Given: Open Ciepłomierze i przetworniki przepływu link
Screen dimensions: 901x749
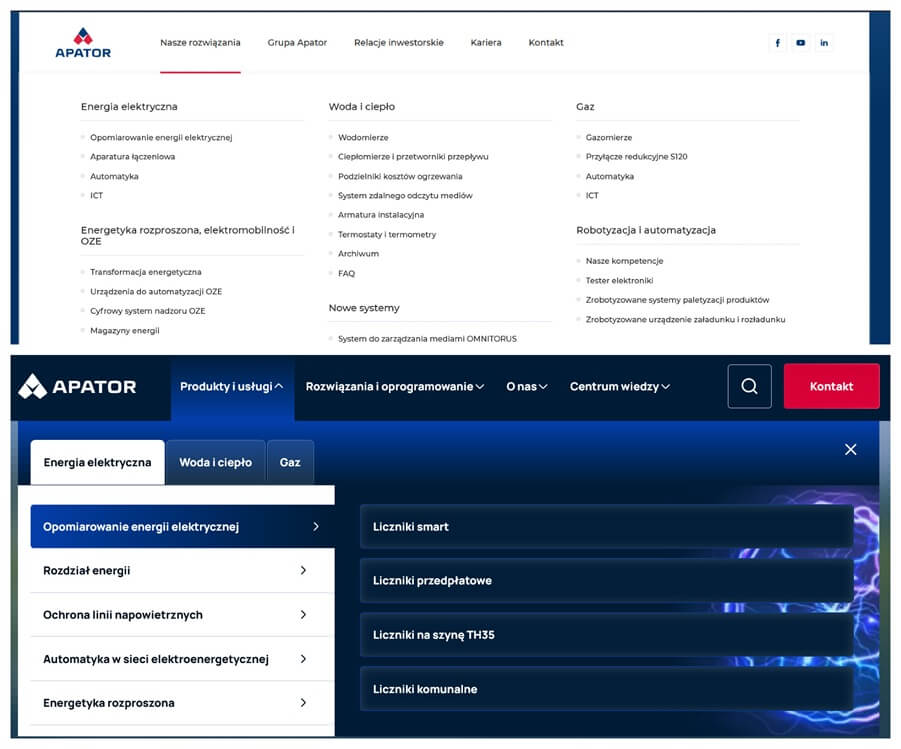Looking at the screenshot, I should [x=413, y=156].
